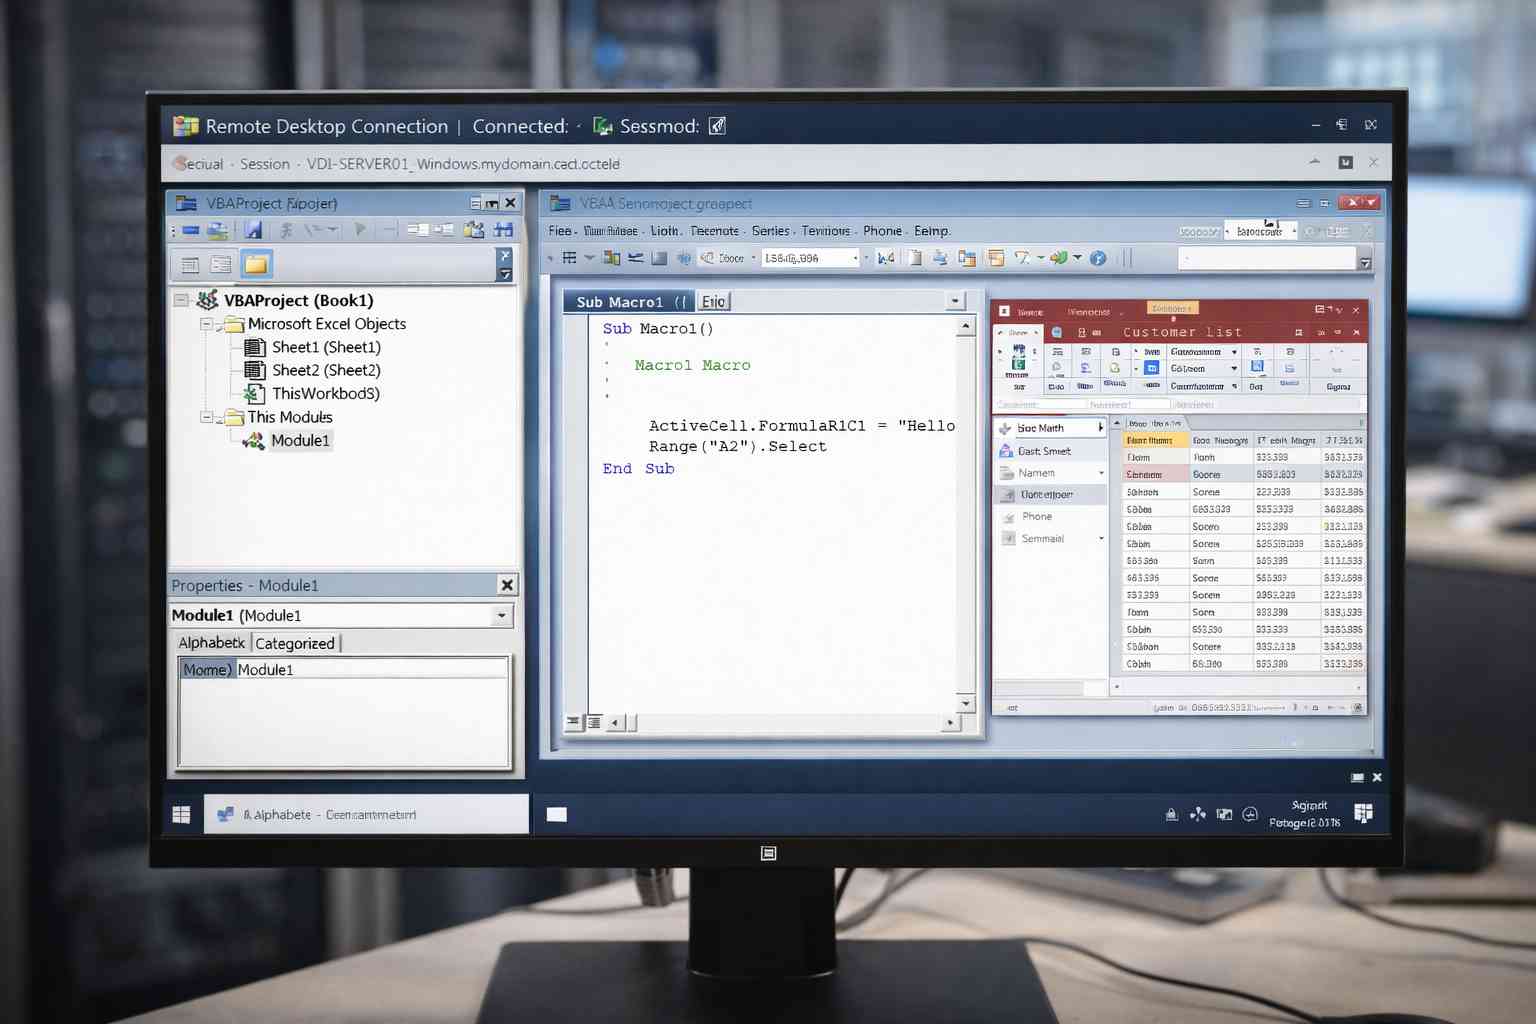The width and height of the screenshot is (1536, 1024).
Task: Open Help via the blue globe icon
Action: (1097, 257)
